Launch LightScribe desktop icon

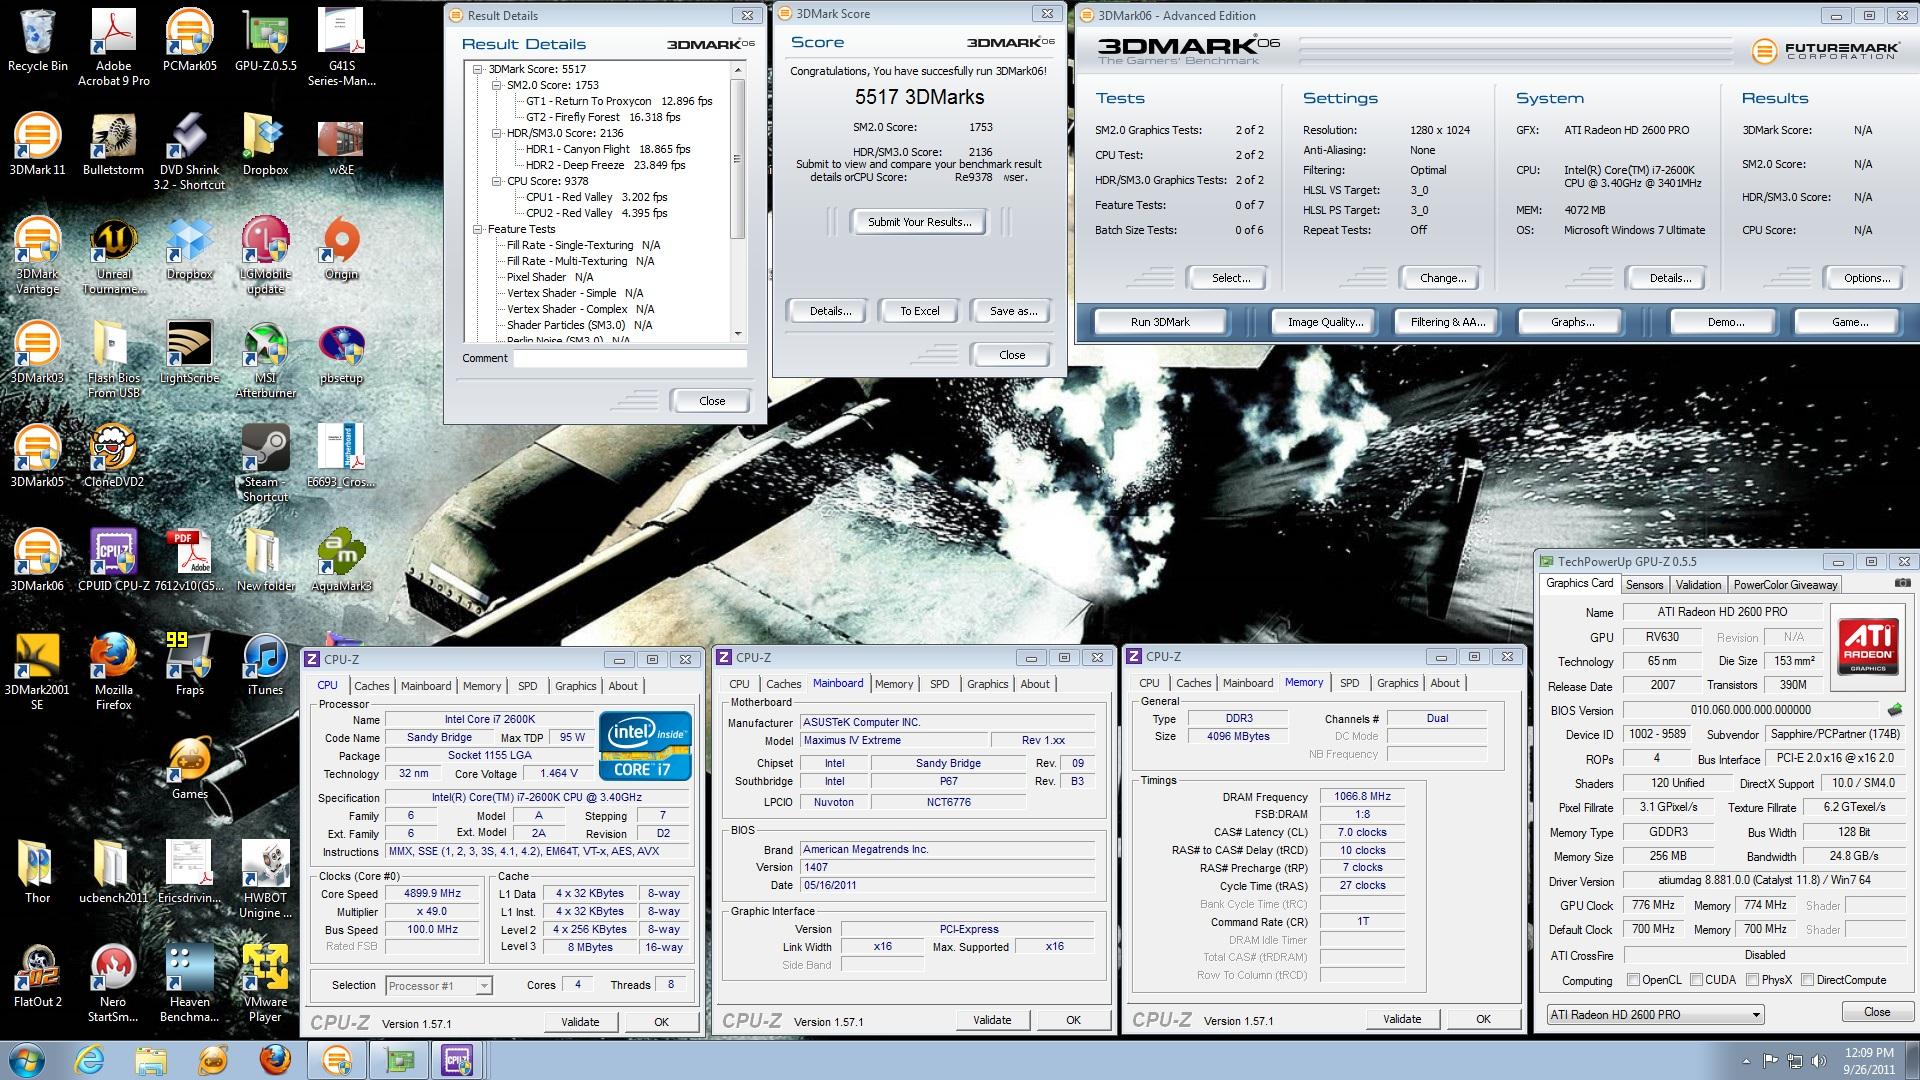(x=189, y=352)
